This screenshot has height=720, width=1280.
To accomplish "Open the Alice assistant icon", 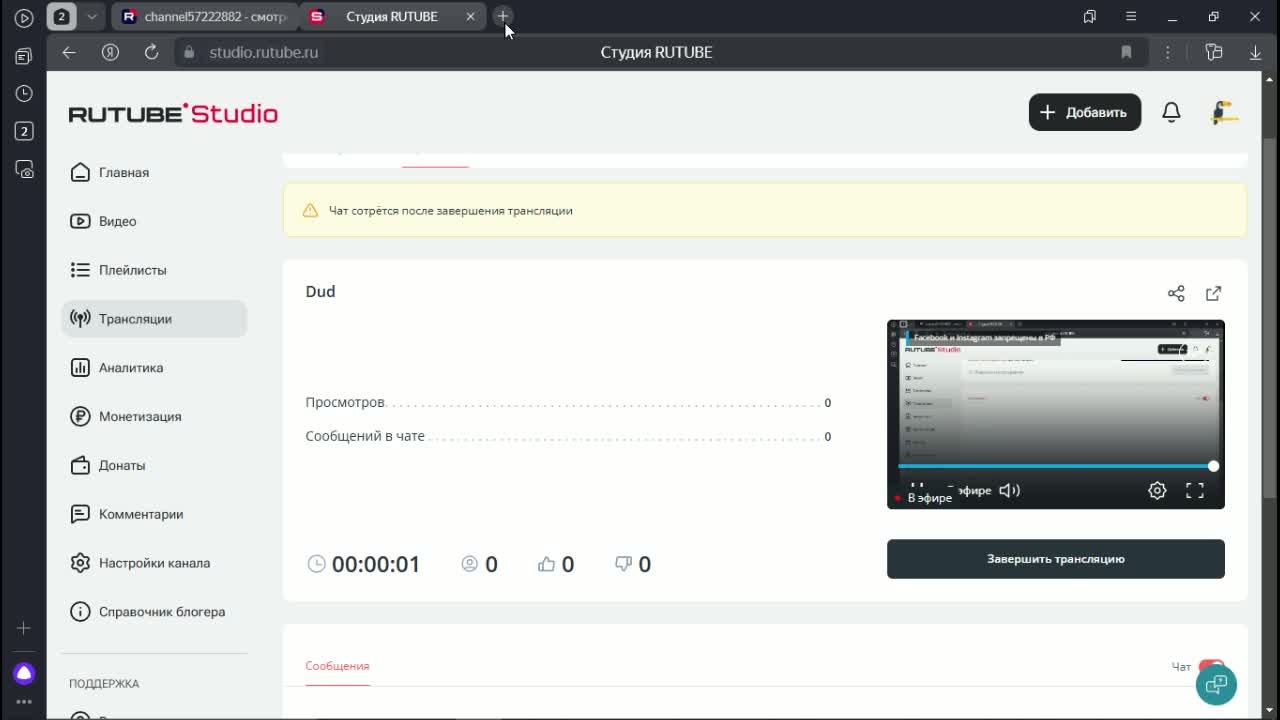I will tap(24, 673).
